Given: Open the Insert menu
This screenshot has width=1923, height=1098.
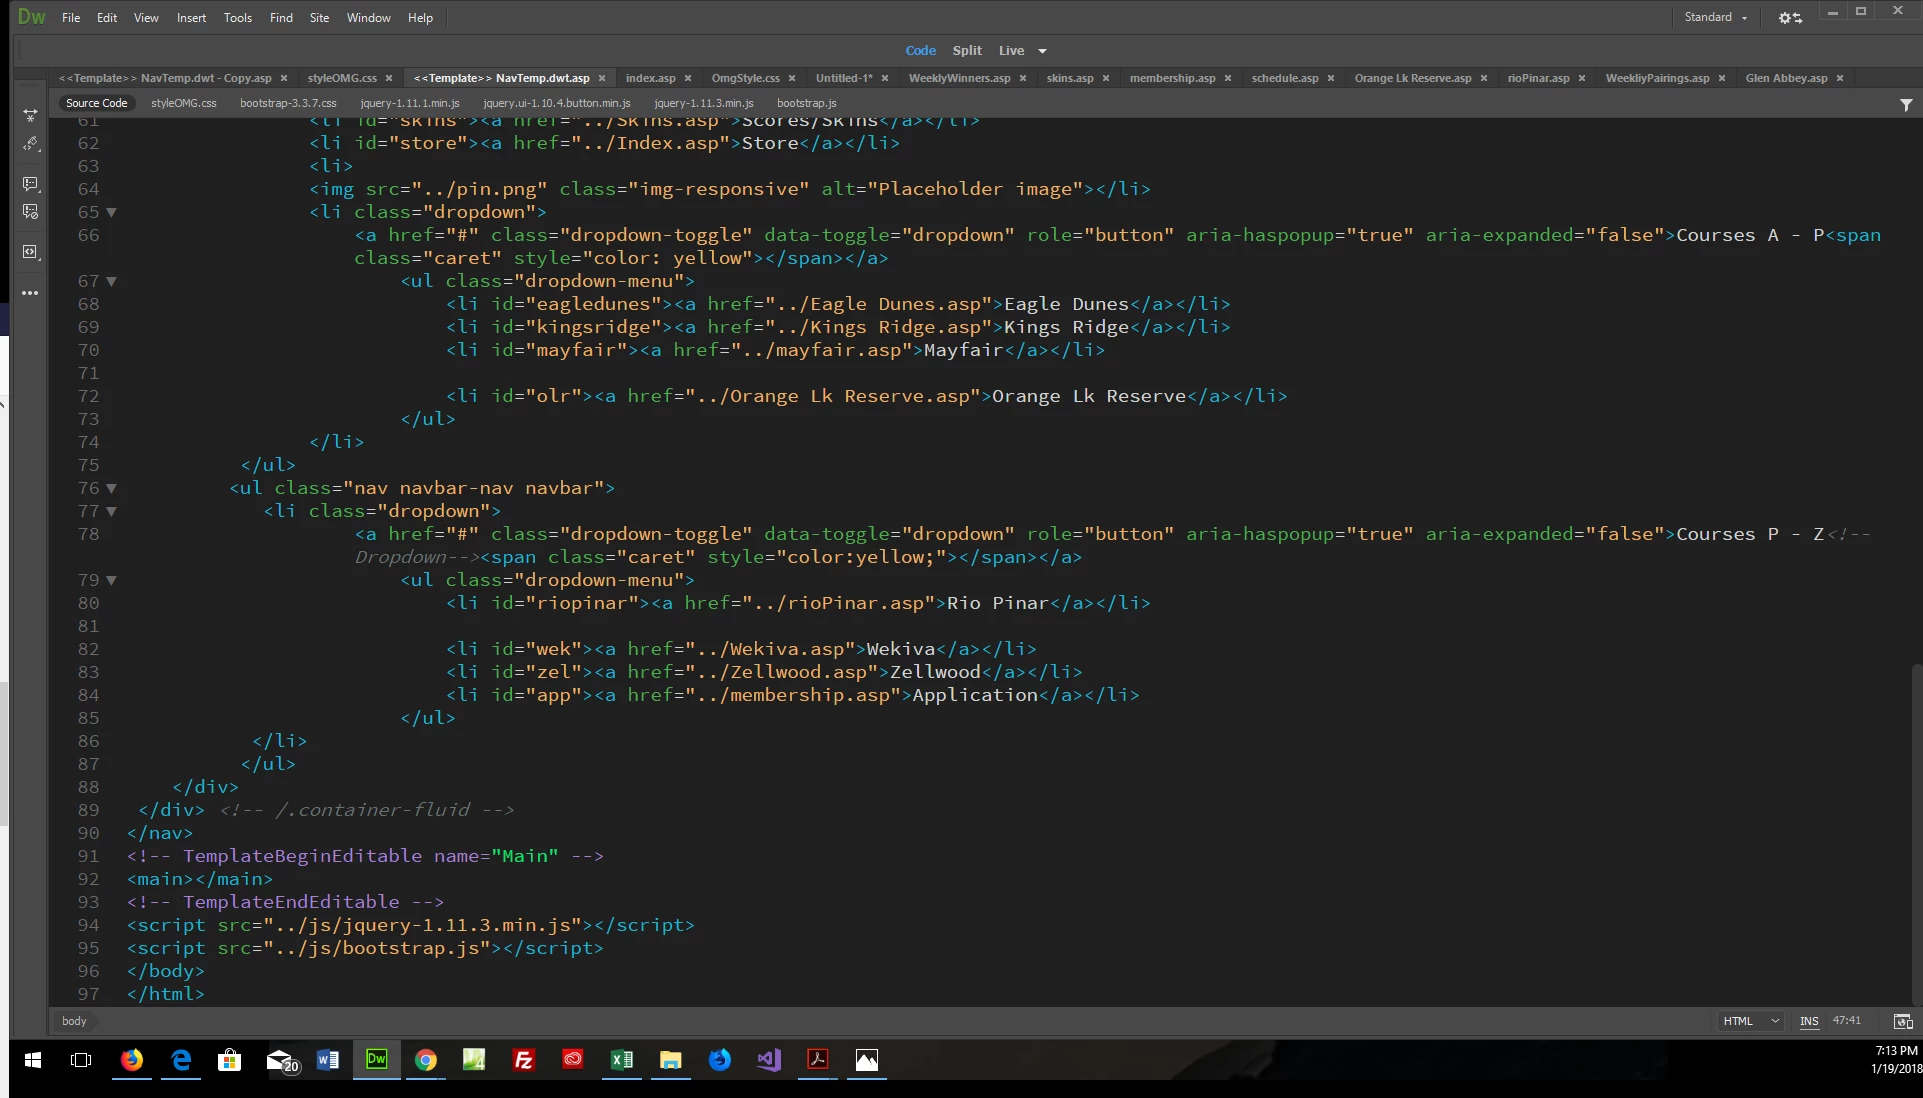Looking at the screenshot, I should pos(191,18).
